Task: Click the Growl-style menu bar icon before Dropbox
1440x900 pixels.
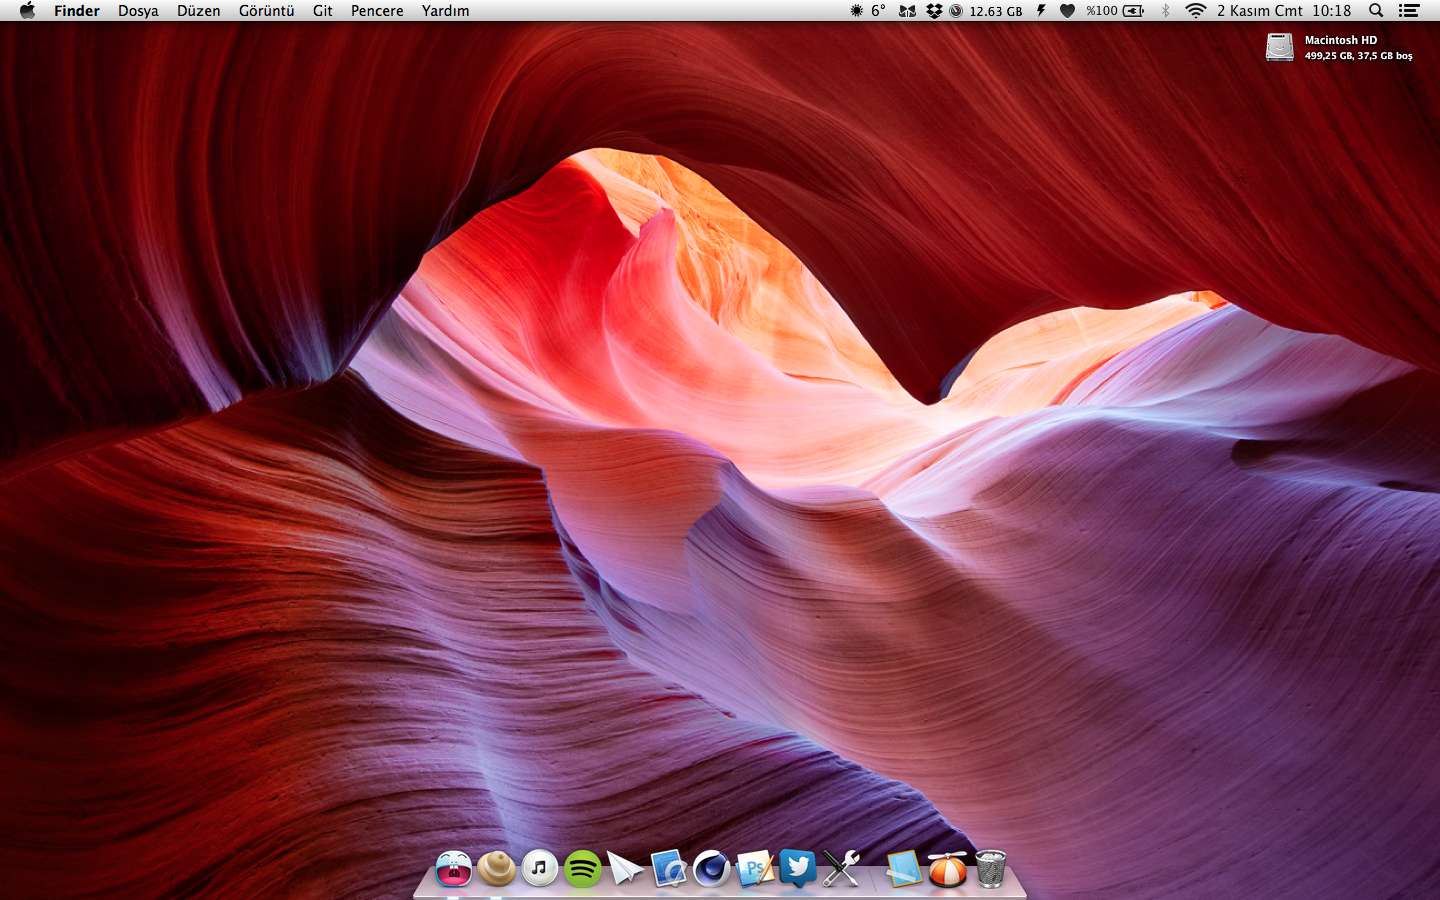Action: (907, 11)
